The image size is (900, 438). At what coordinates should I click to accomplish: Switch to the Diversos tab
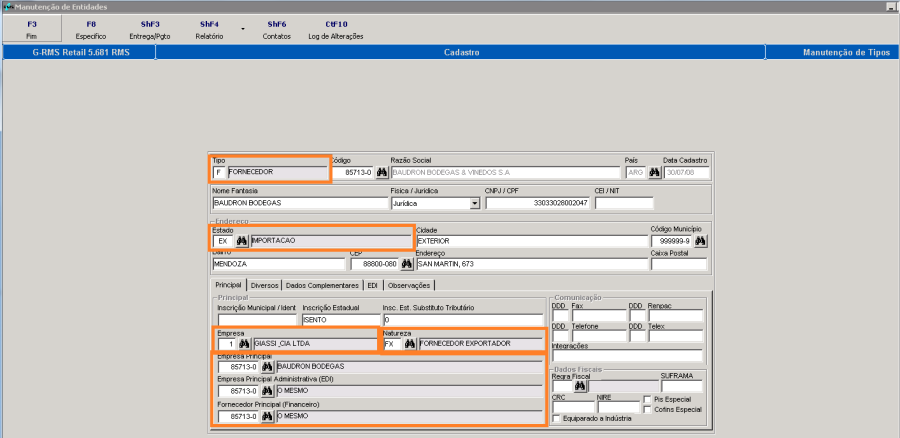[265, 285]
